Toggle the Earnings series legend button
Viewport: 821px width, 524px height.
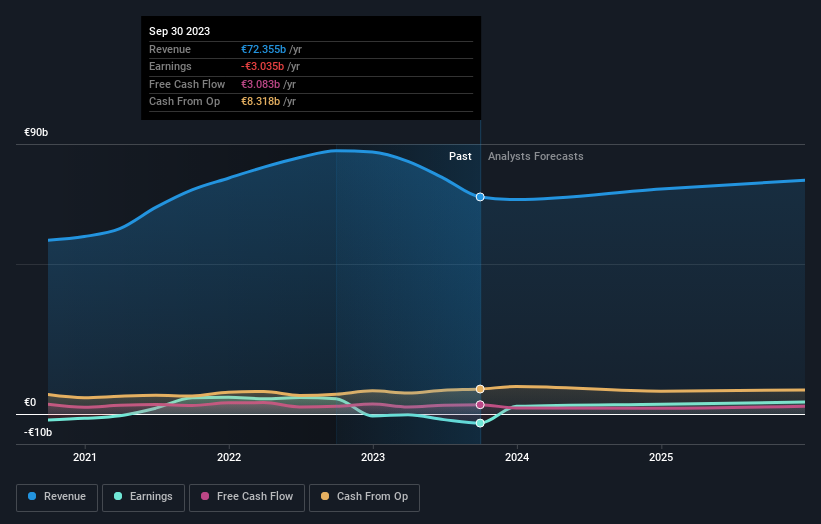click(x=143, y=497)
